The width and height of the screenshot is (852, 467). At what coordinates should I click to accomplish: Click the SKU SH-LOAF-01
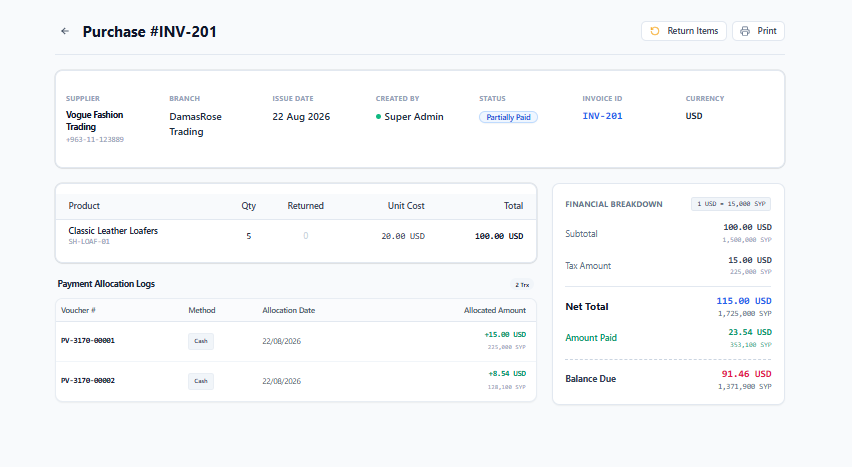point(89,241)
